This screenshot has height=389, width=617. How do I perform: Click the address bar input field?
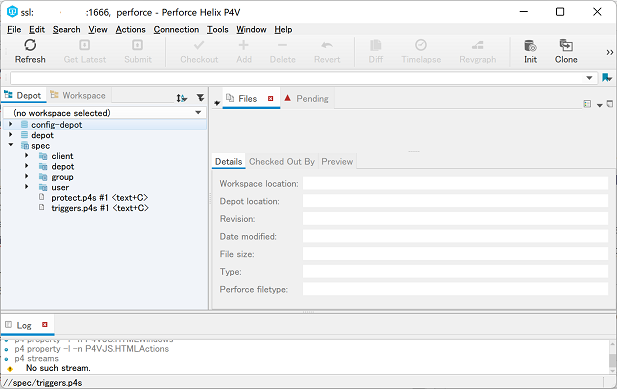tap(298, 78)
